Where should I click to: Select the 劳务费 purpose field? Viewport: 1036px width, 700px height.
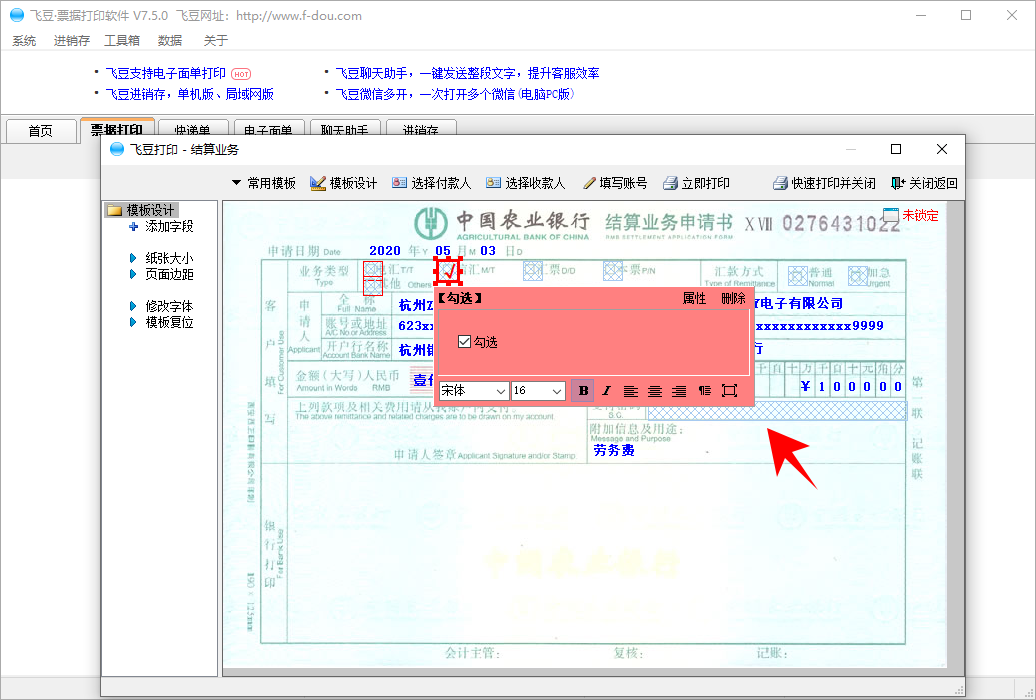tap(614, 451)
